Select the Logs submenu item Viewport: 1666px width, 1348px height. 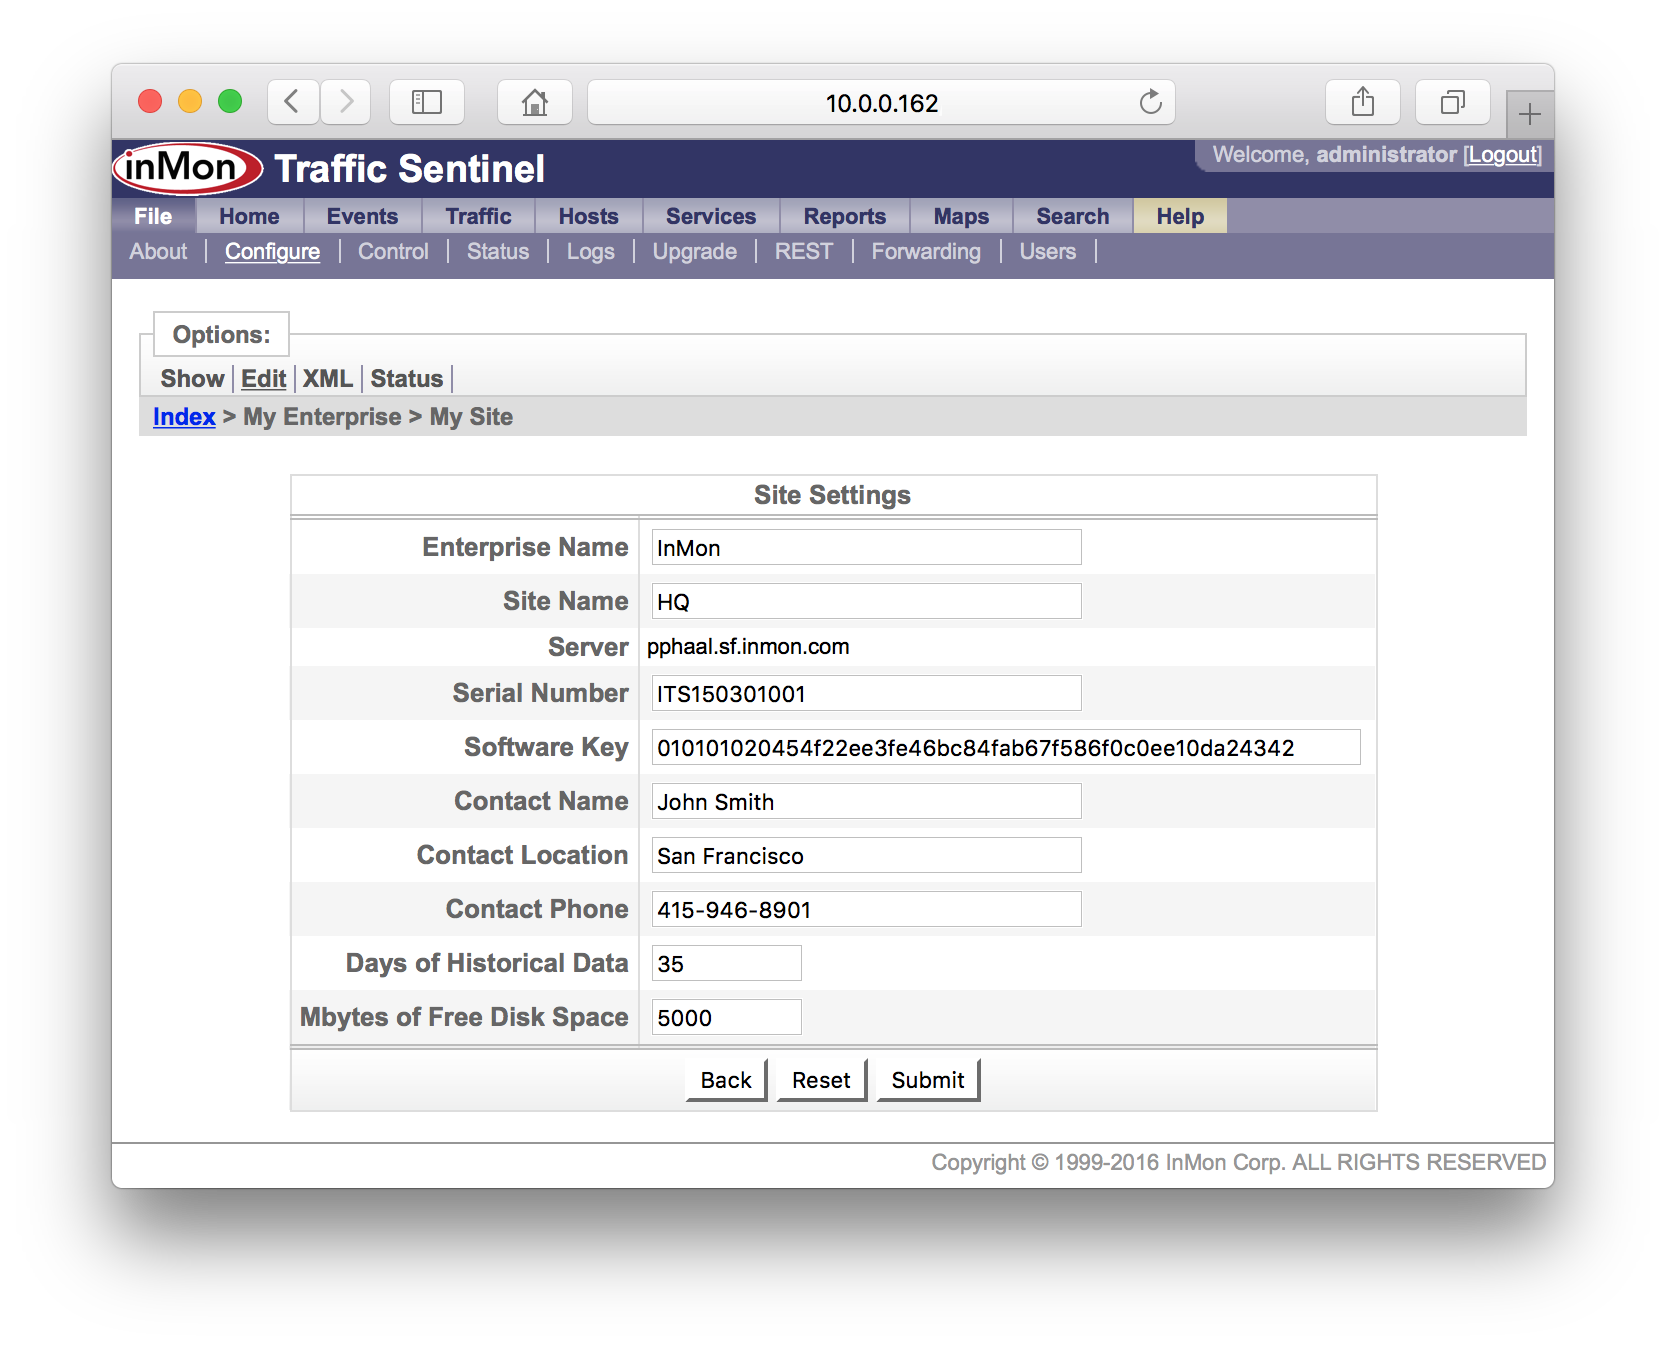[591, 252]
